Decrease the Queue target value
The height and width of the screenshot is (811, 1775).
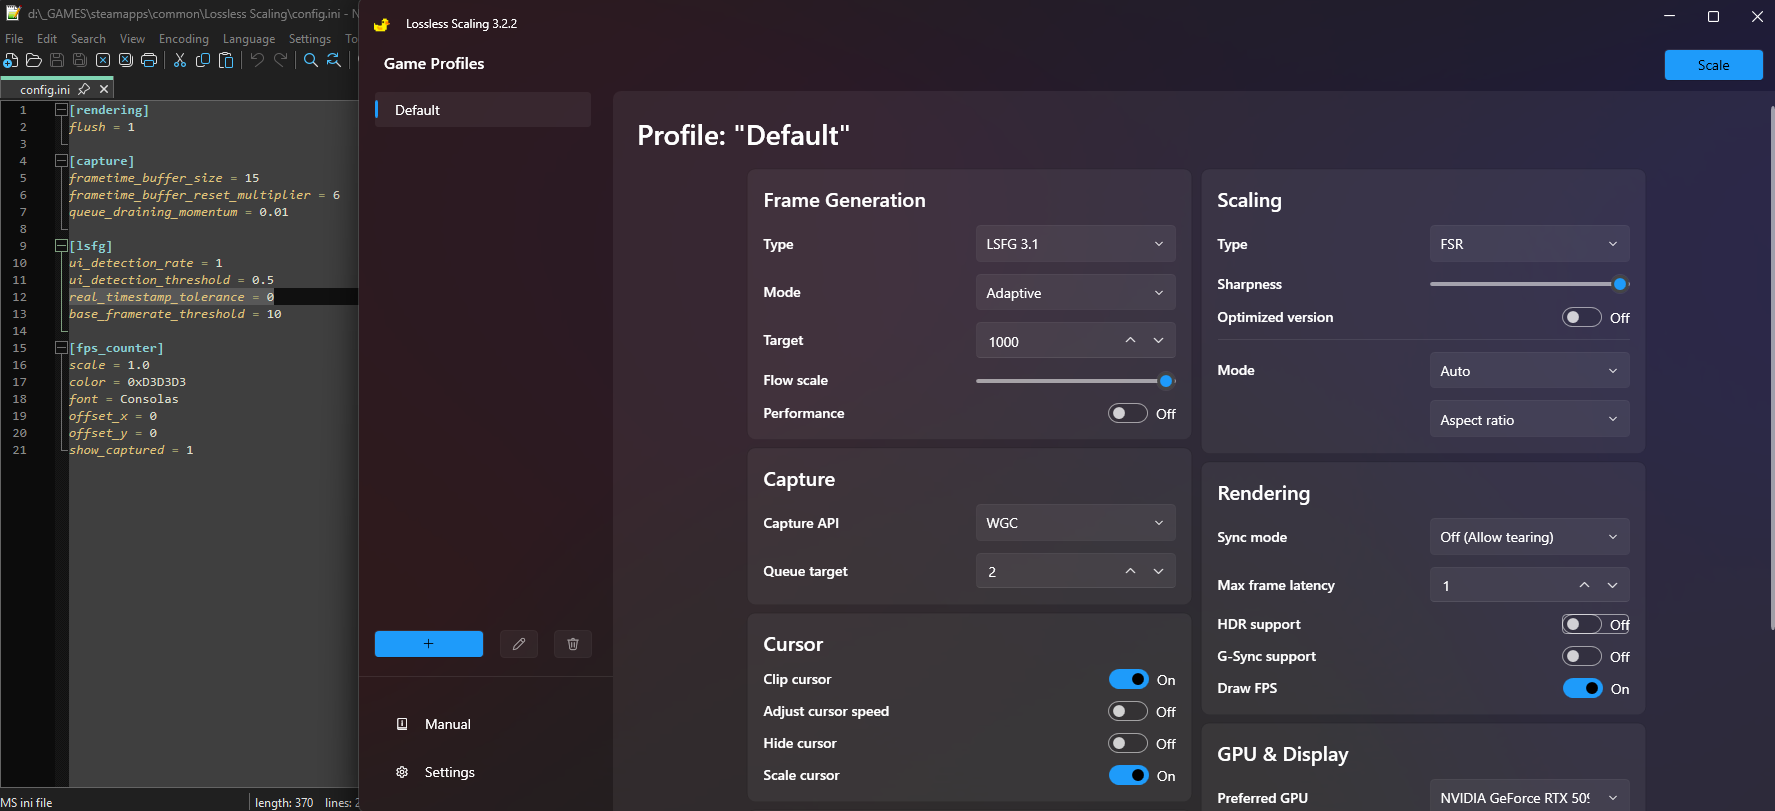(x=1159, y=571)
